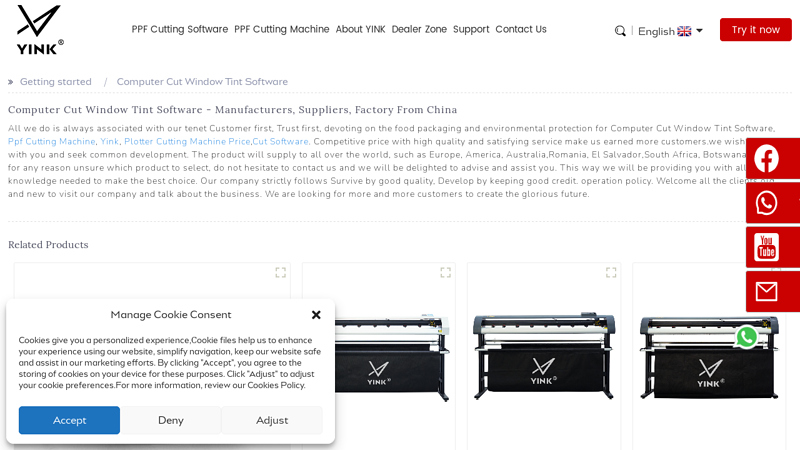Follow the Plotter Cutting Machine Price link

tap(187, 141)
